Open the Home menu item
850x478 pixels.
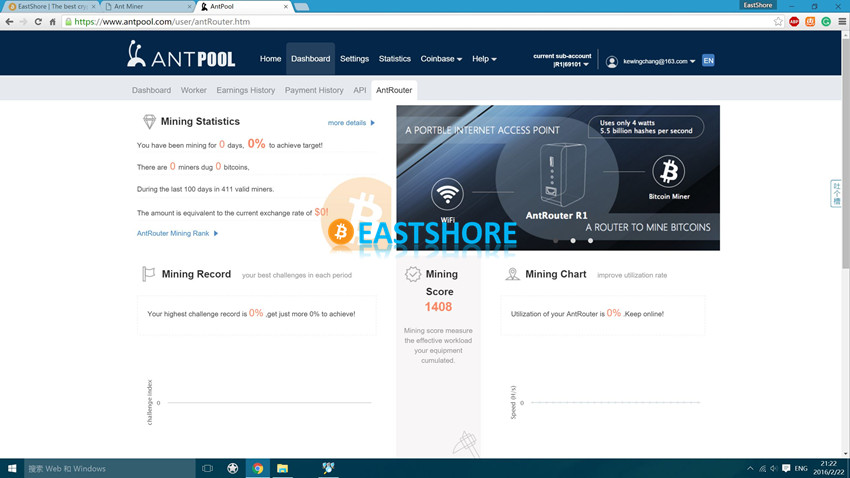click(x=270, y=59)
